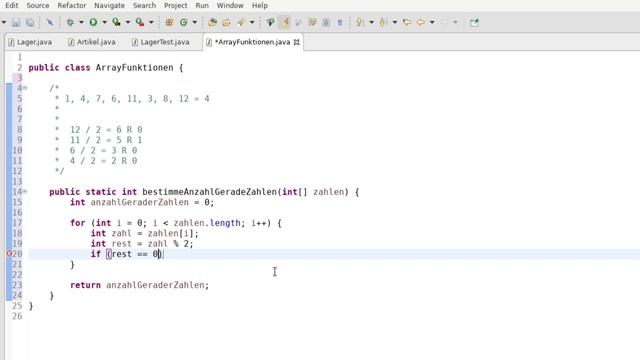The image size is (640, 360).
Task: Open the Edit menu
Action: pyautogui.click(x=11, y=5)
